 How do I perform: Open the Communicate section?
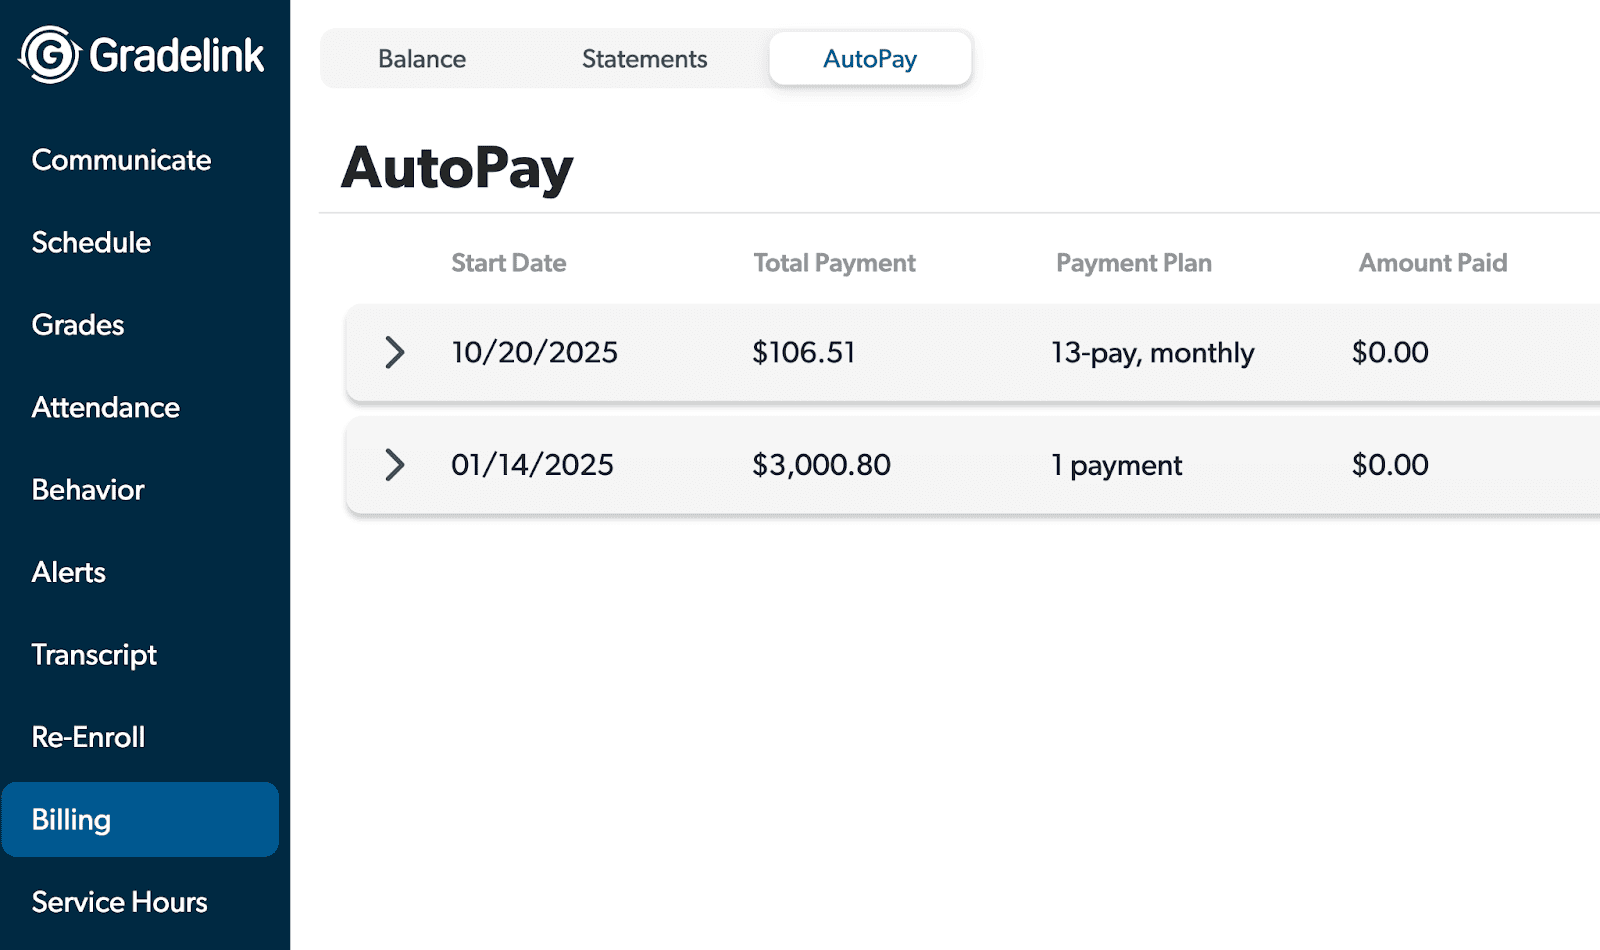click(121, 159)
